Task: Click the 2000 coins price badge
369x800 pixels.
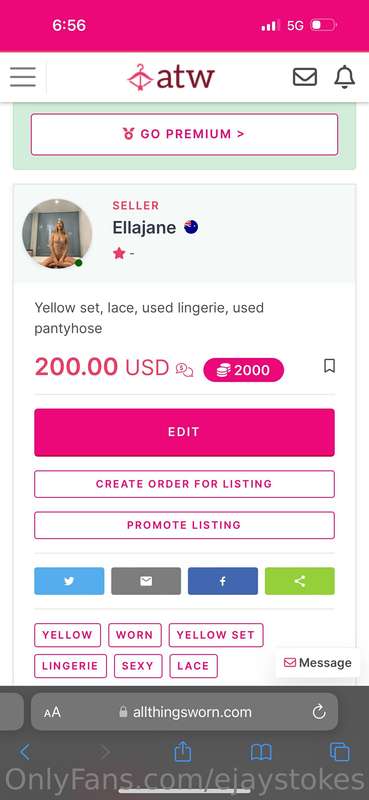Action: pyautogui.click(x=243, y=370)
